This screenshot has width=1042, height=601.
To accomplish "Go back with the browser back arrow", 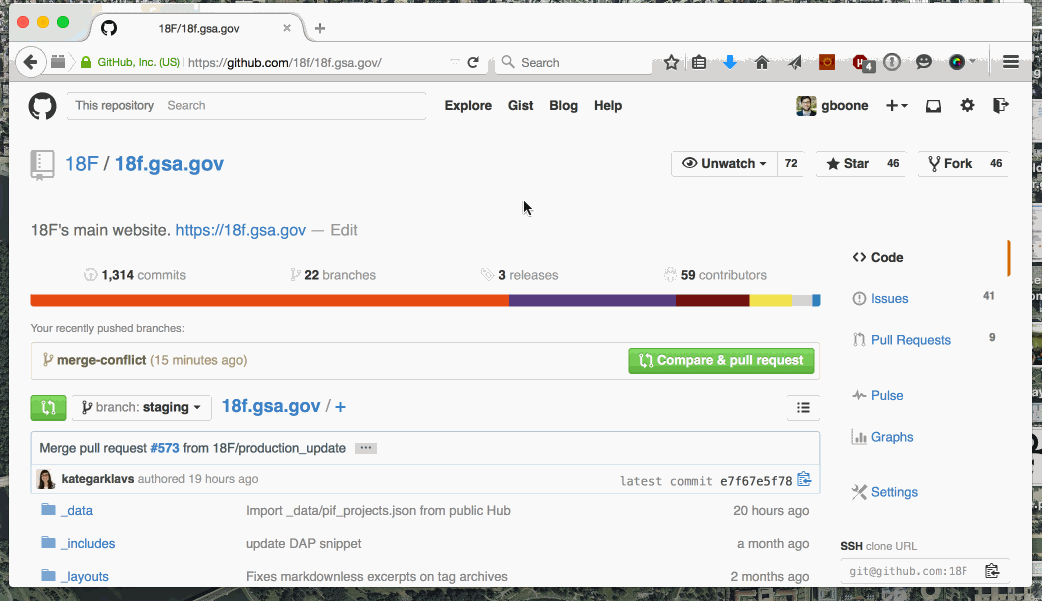I will [x=30, y=62].
